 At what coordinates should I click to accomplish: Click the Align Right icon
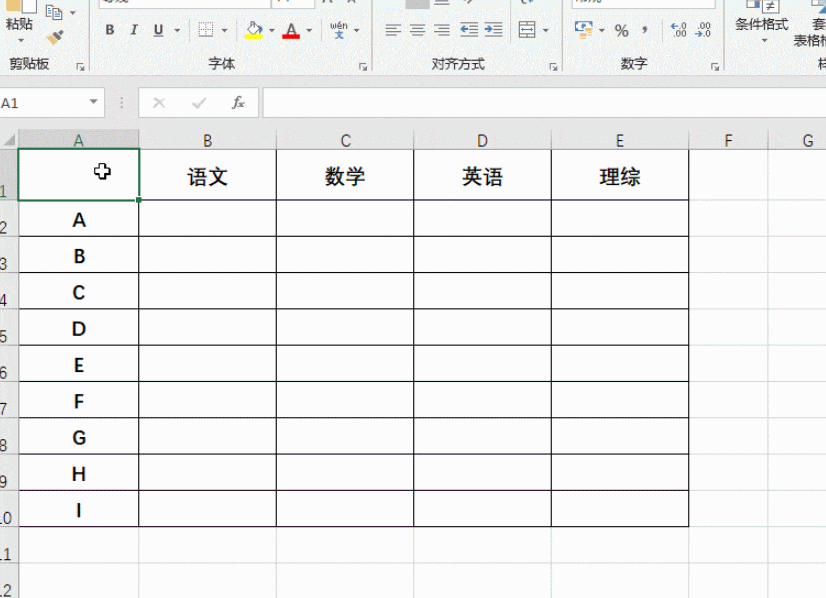coord(441,30)
